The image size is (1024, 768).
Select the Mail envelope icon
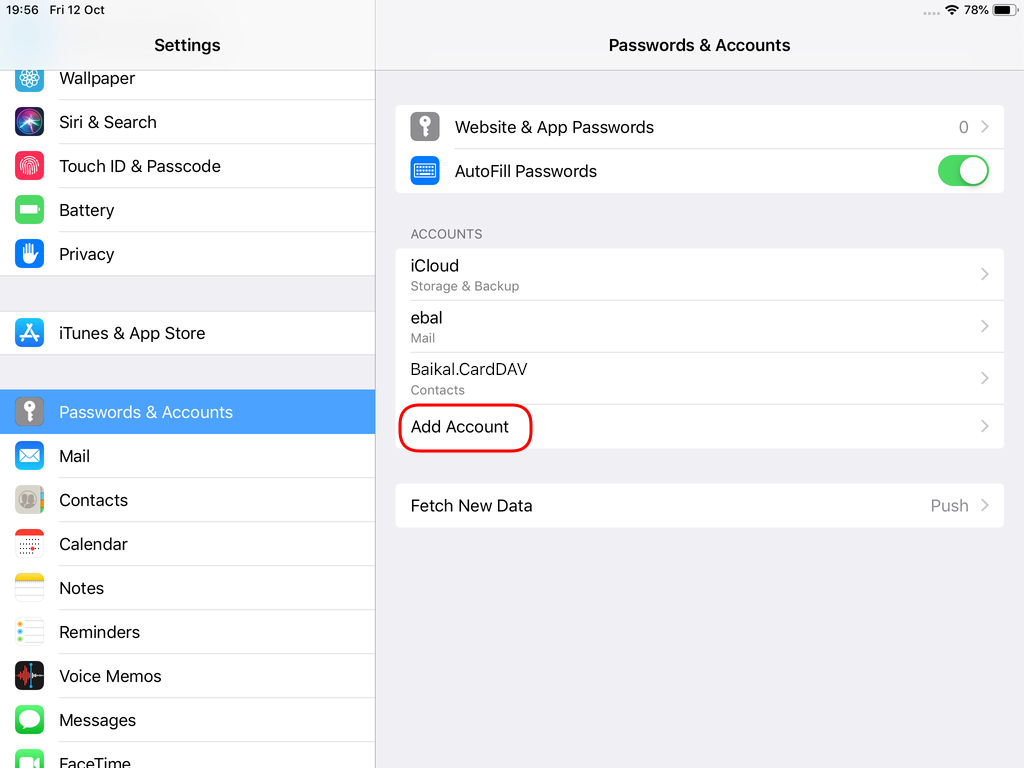[x=29, y=455]
